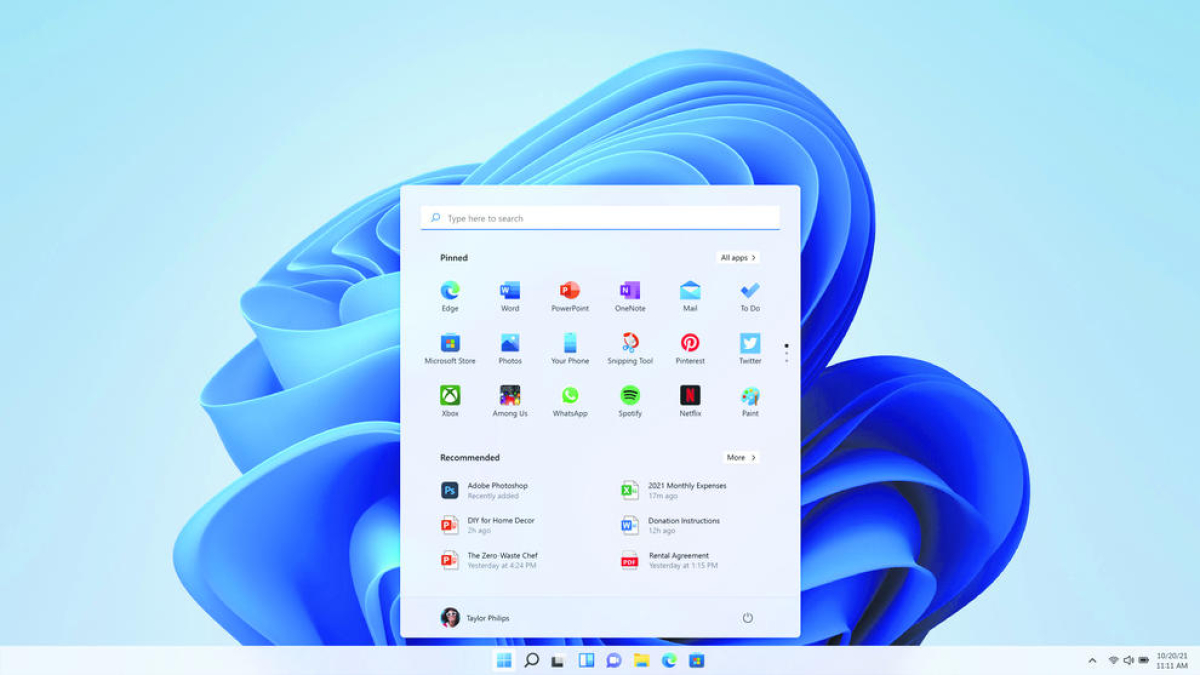Open the Mail app
This screenshot has height=675, width=1200.
pyautogui.click(x=689, y=290)
